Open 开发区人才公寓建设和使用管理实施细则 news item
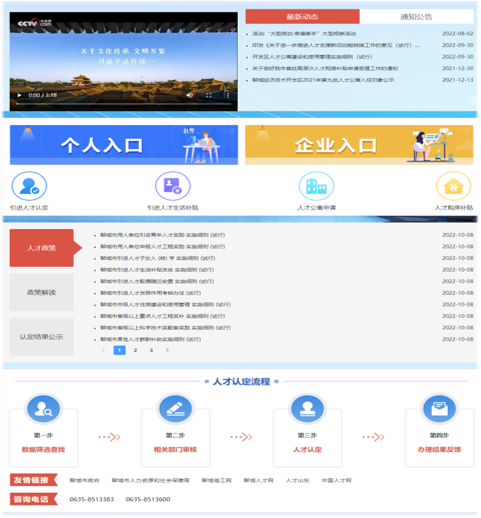This screenshot has height=518, width=481. [312, 57]
